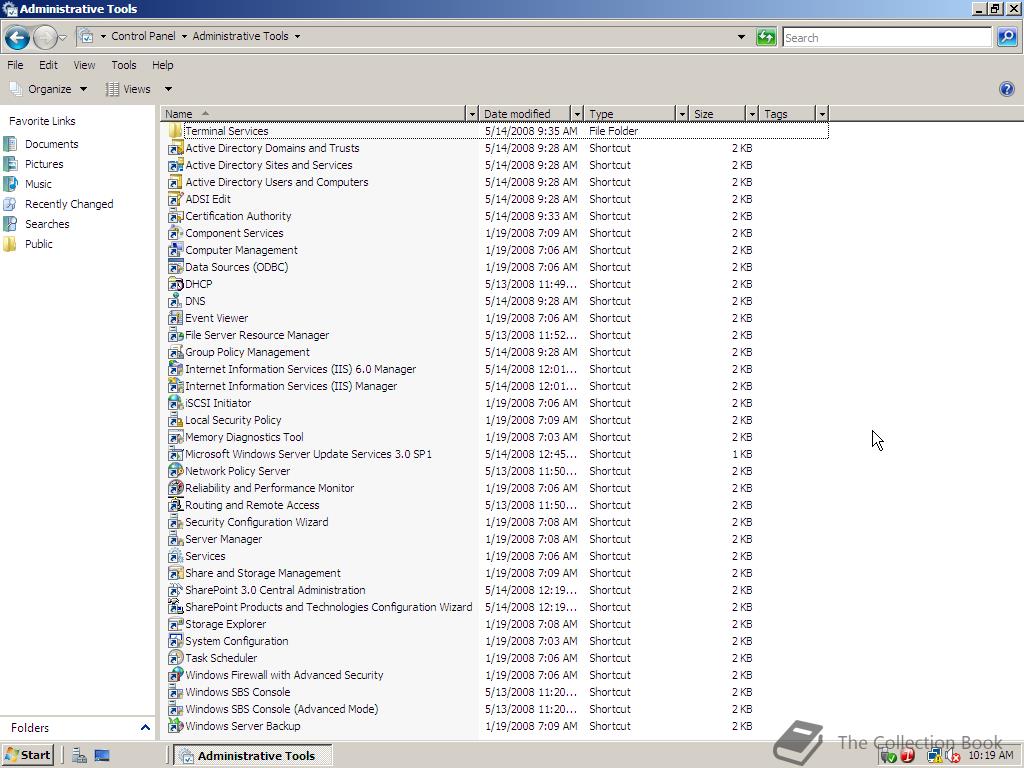Click the Control Panel breadcrumb
This screenshot has height=768, width=1024.
pyautogui.click(x=143, y=36)
